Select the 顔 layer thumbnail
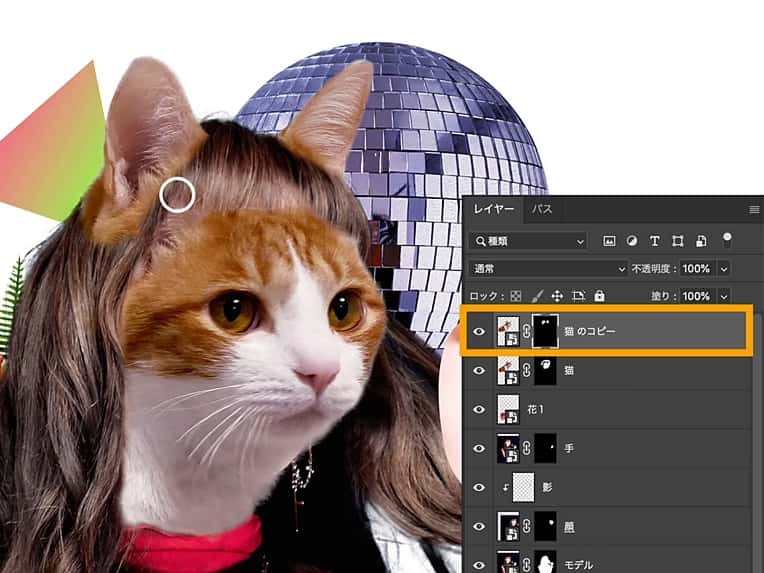 (508, 526)
